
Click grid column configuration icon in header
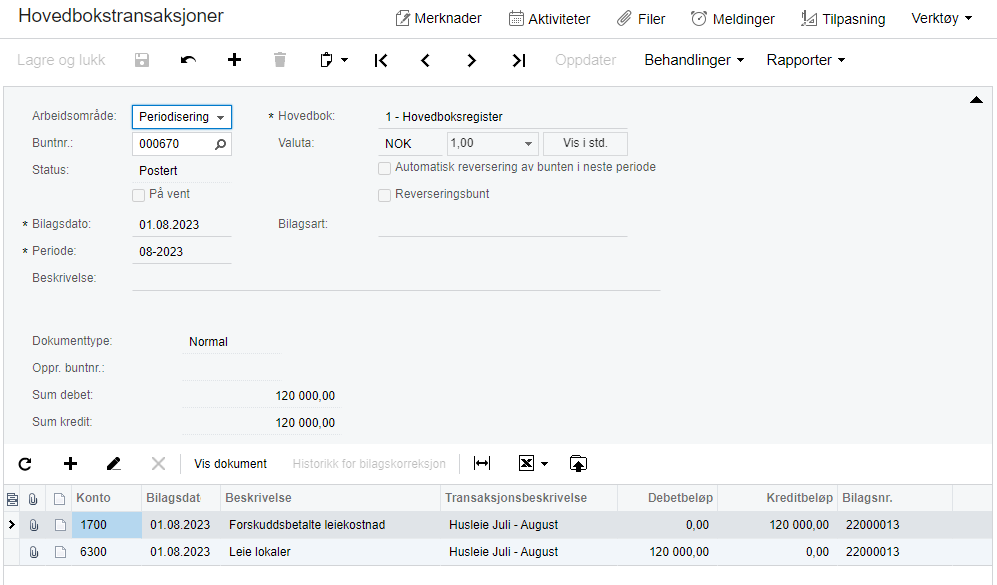pyautogui.click(x=12, y=499)
